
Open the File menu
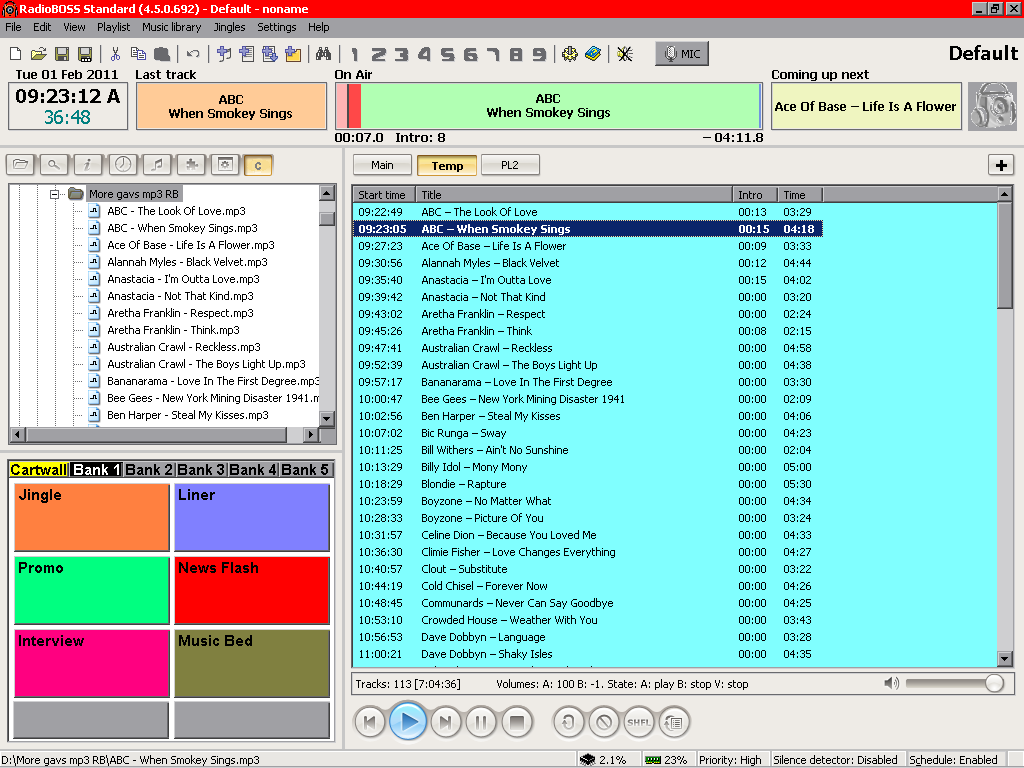pos(13,27)
